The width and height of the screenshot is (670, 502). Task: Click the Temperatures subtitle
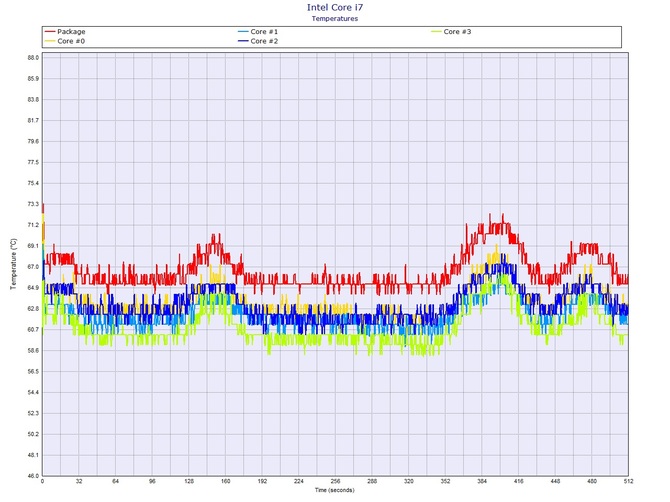[x=335, y=18]
